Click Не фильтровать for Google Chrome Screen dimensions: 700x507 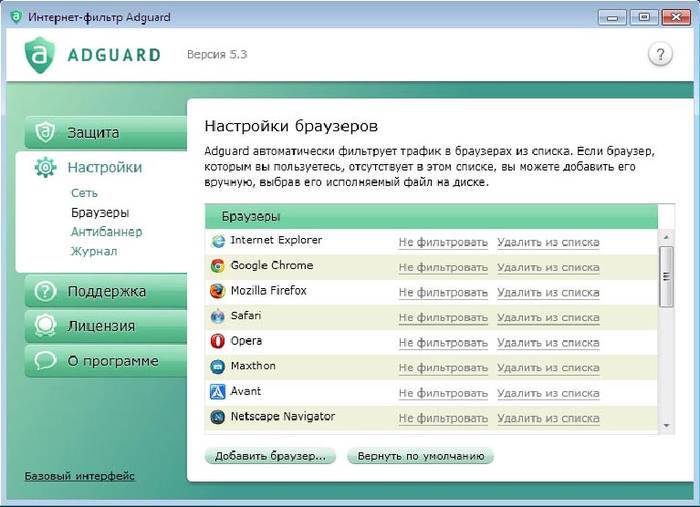pyautogui.click(x=443, y=267)
